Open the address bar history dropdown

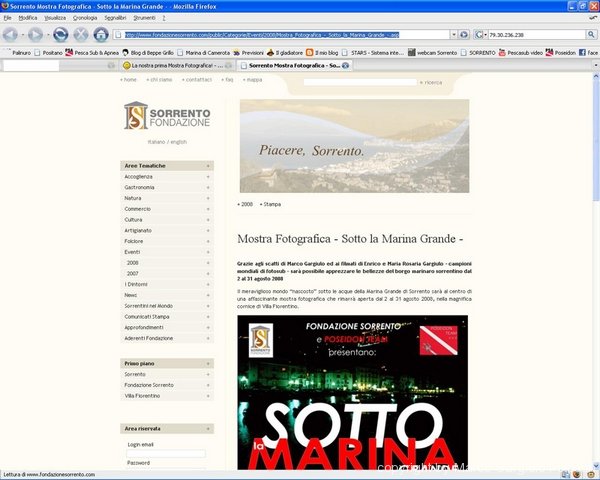[454, 35]
